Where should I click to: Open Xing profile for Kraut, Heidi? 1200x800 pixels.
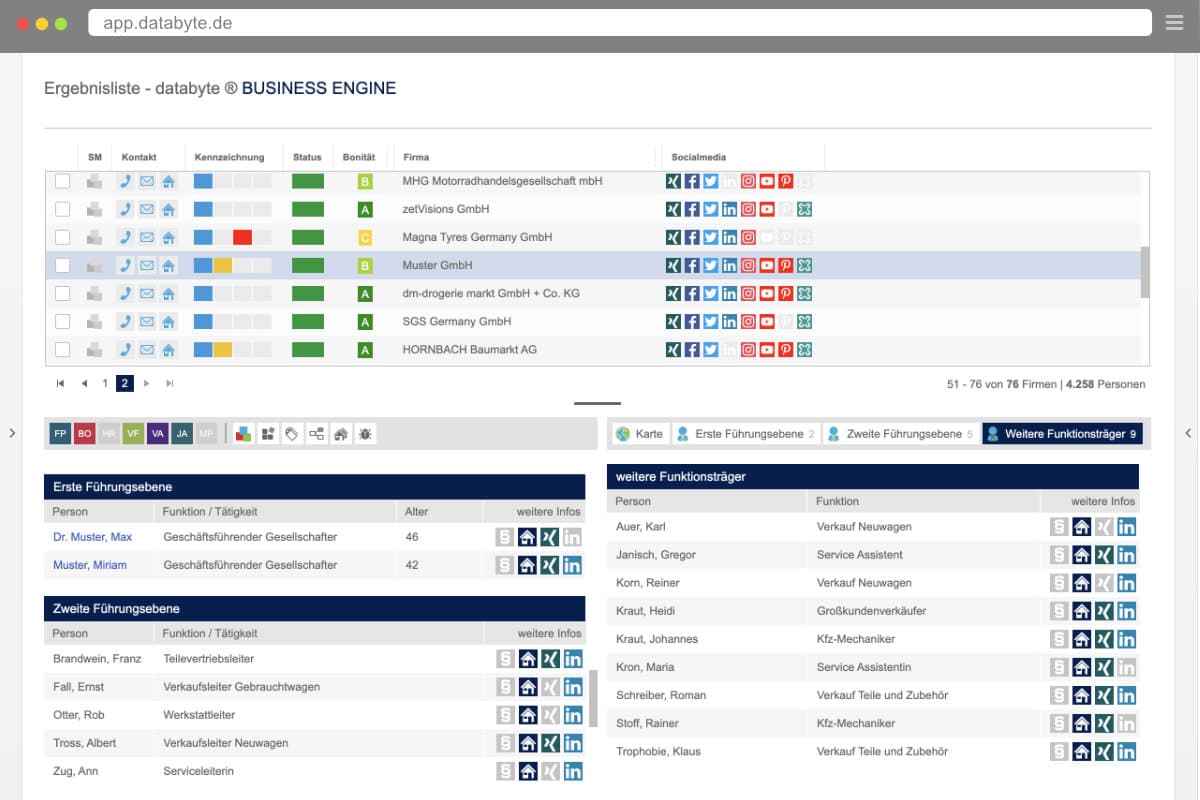[1104, 611]
